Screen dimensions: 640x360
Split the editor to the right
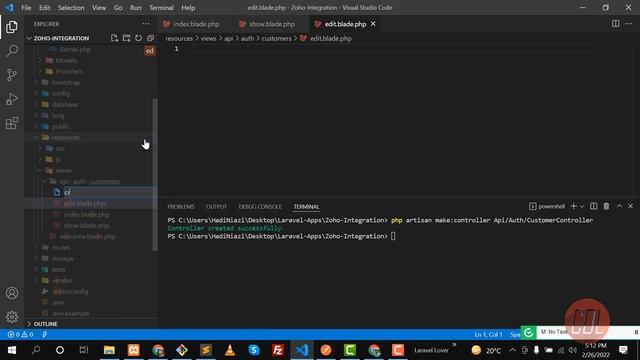point(616,24)
